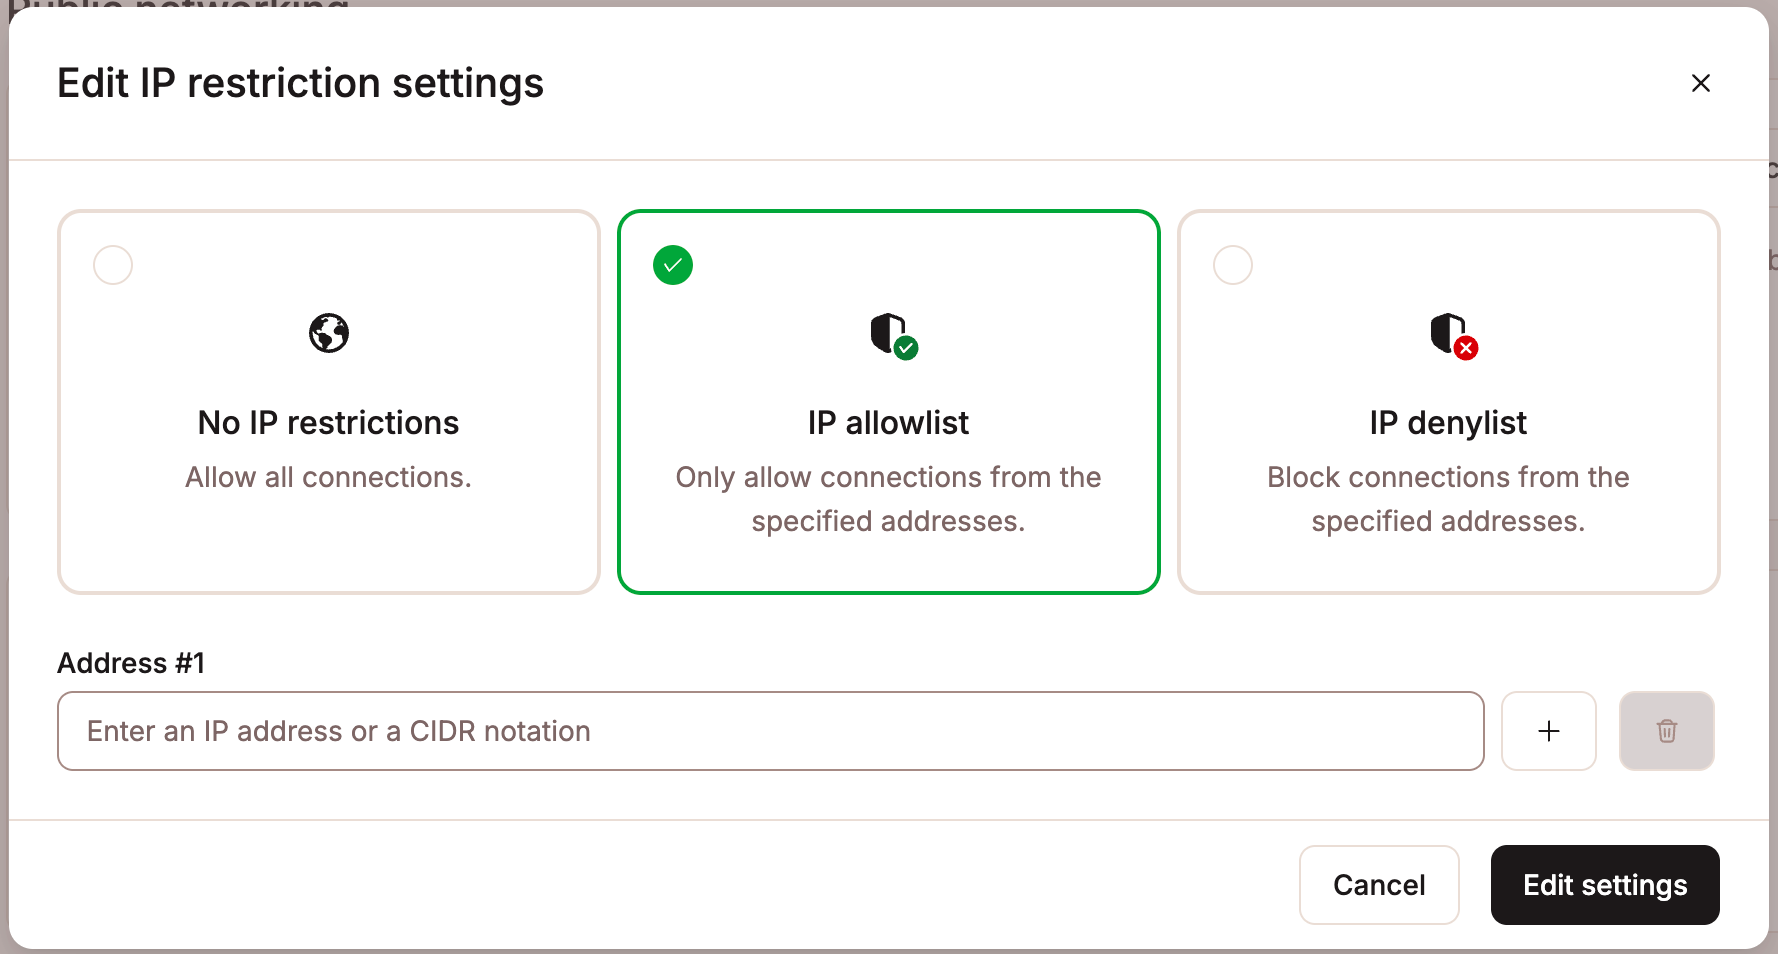The image size is (1778, 954).
Task: Click the plus icon to add another address
Action: [1548, 731]
